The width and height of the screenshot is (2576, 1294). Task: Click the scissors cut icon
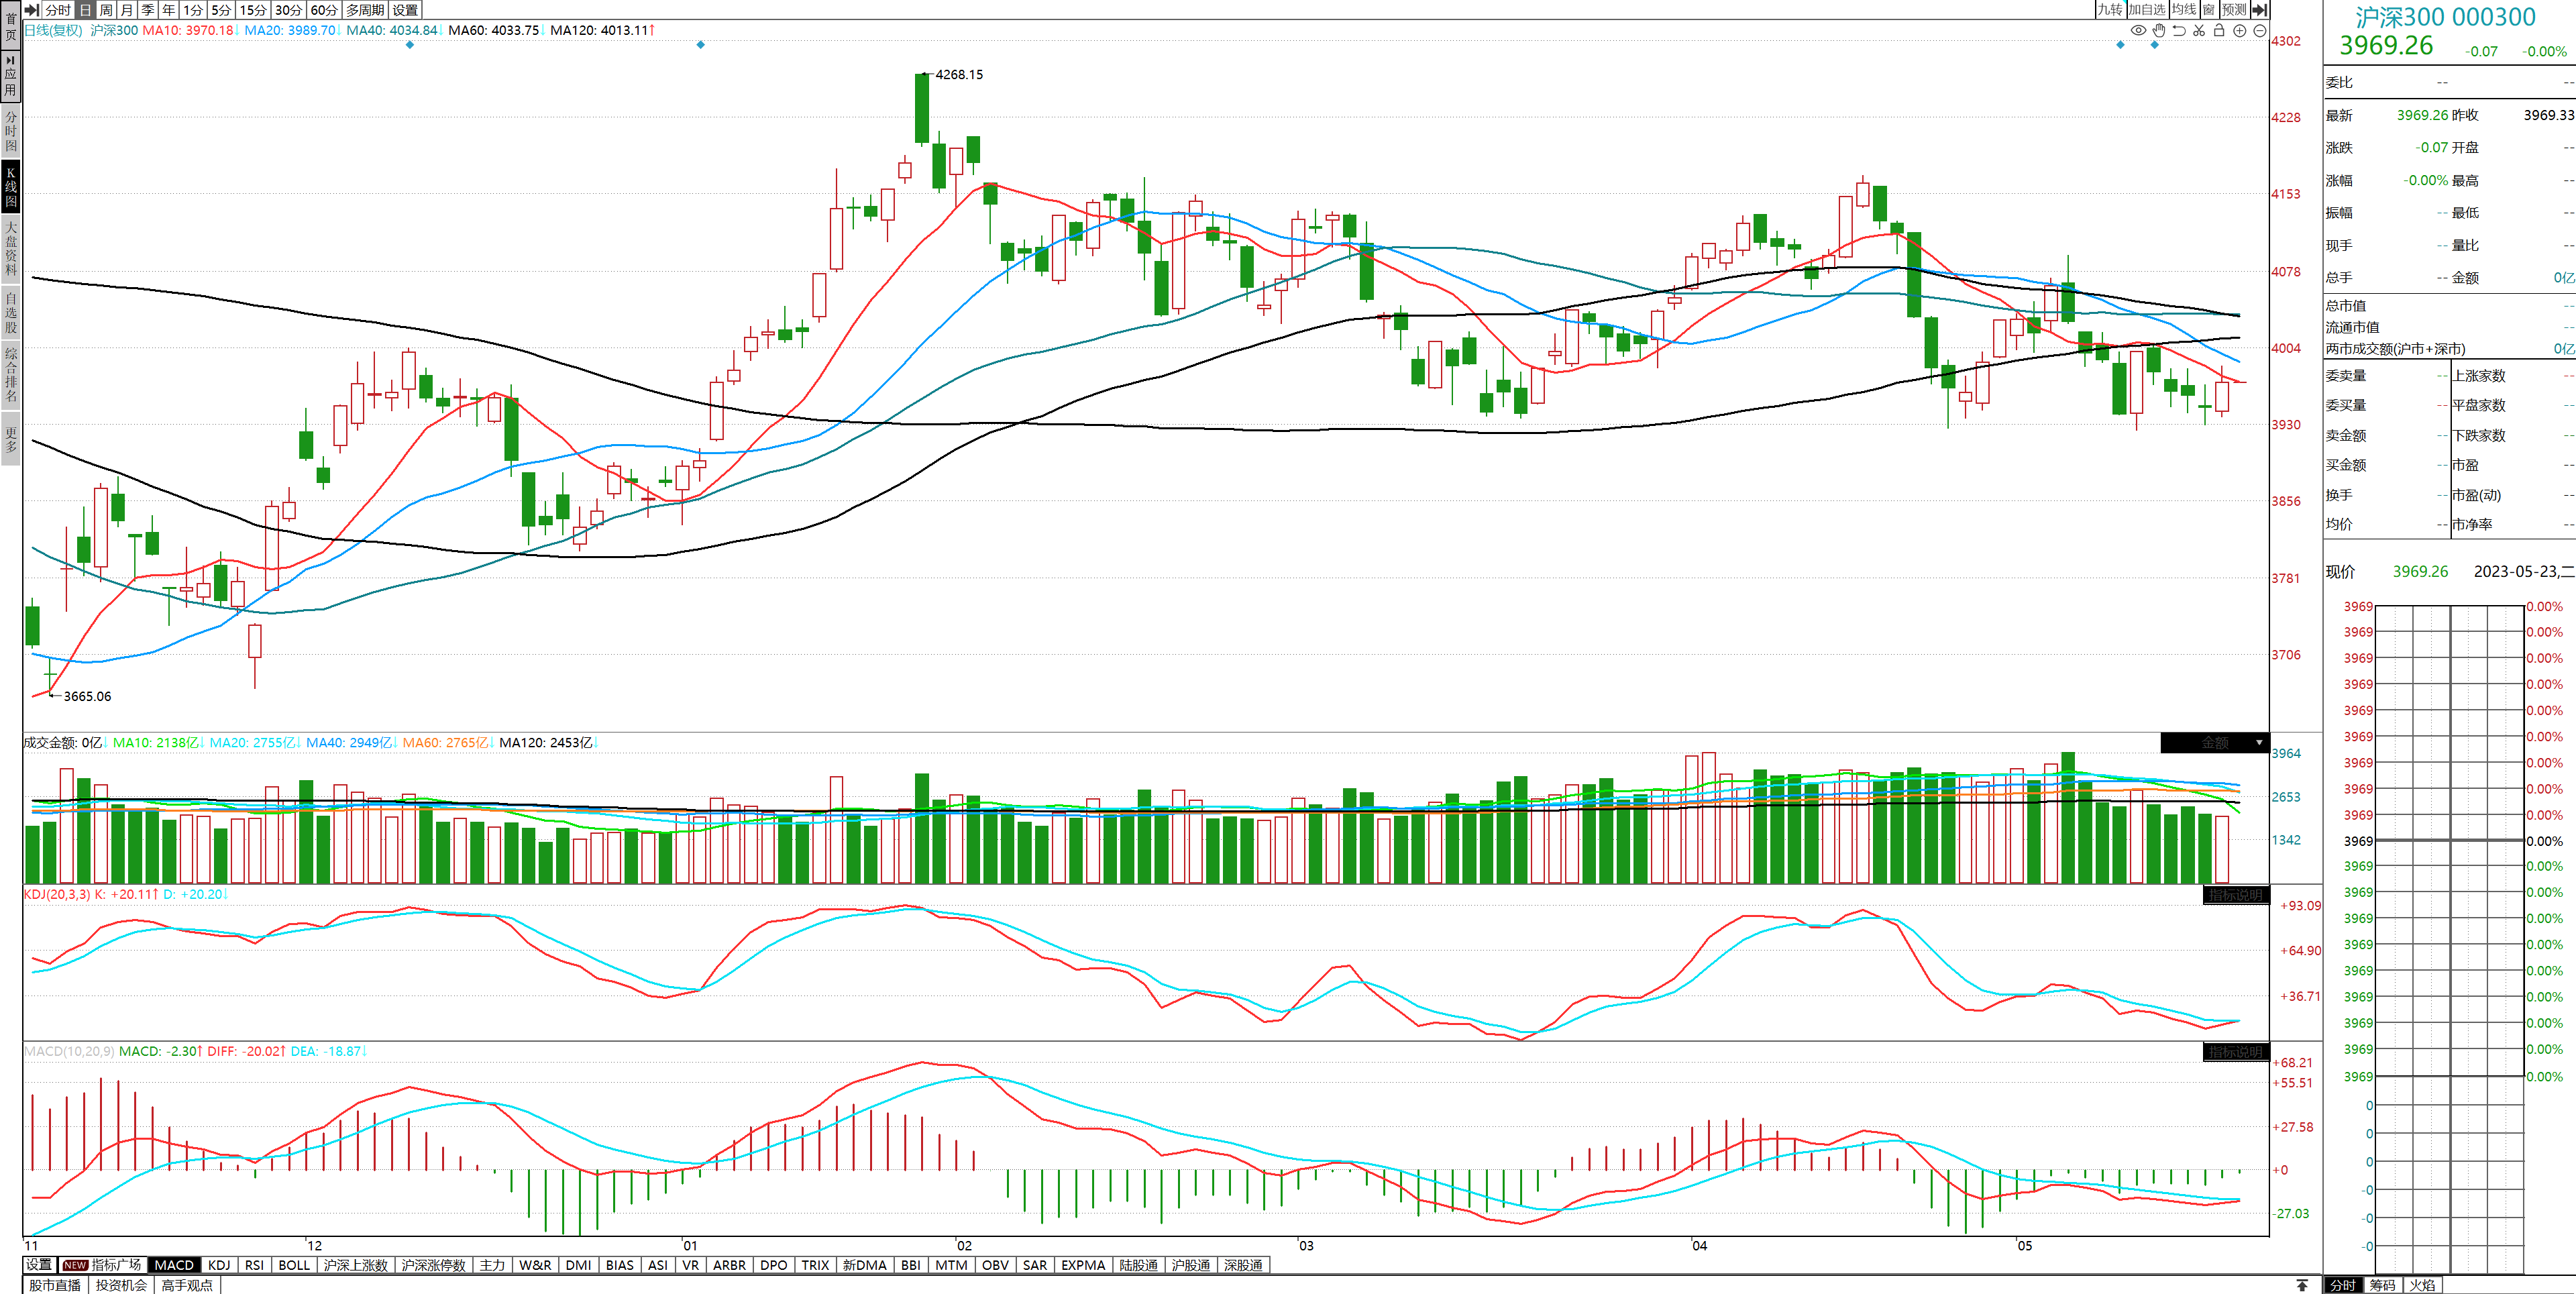tap(2199, 30)
